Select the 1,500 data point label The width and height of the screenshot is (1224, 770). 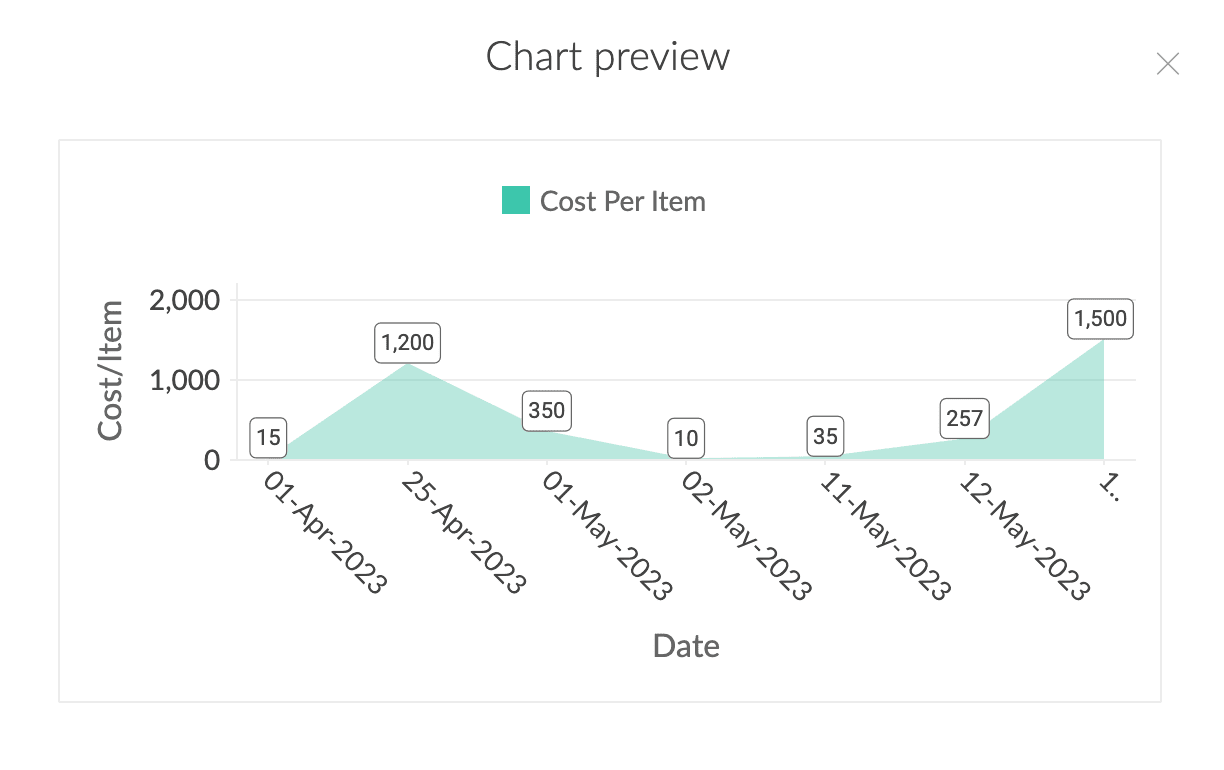tap(1100, 319)
